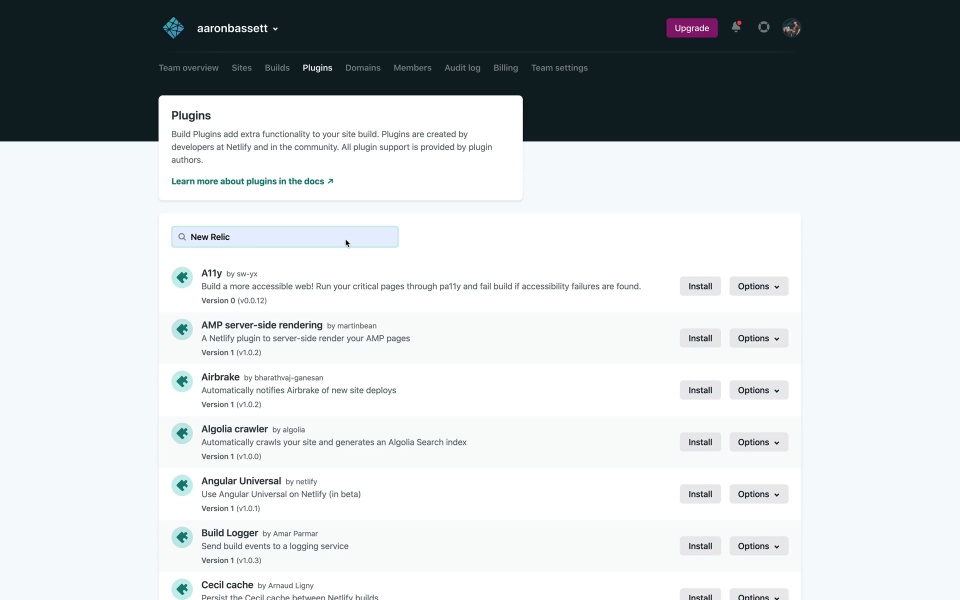960x600 pixels.
Task: Click author name sw-yx
Action: click(247, 274)
